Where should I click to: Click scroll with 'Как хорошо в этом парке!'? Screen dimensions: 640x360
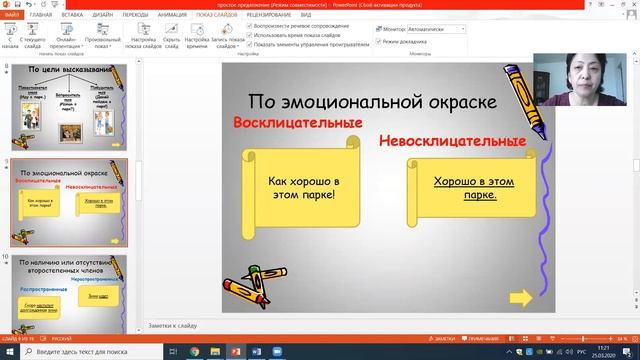301,188
